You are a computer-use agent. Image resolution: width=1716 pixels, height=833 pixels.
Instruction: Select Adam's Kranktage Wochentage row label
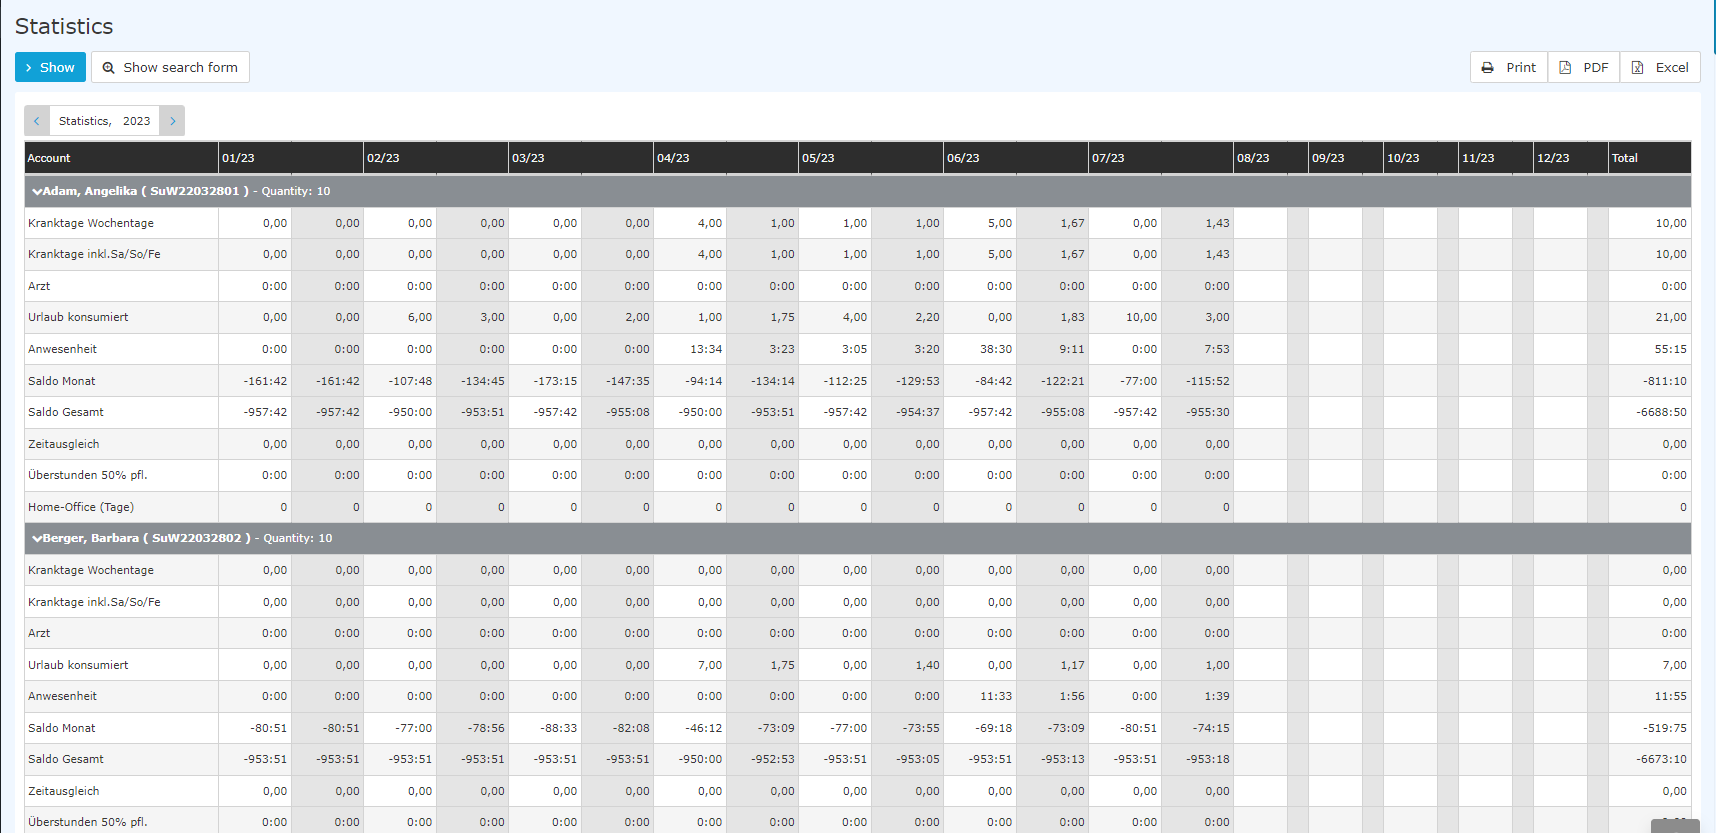(x=91, y=223)
